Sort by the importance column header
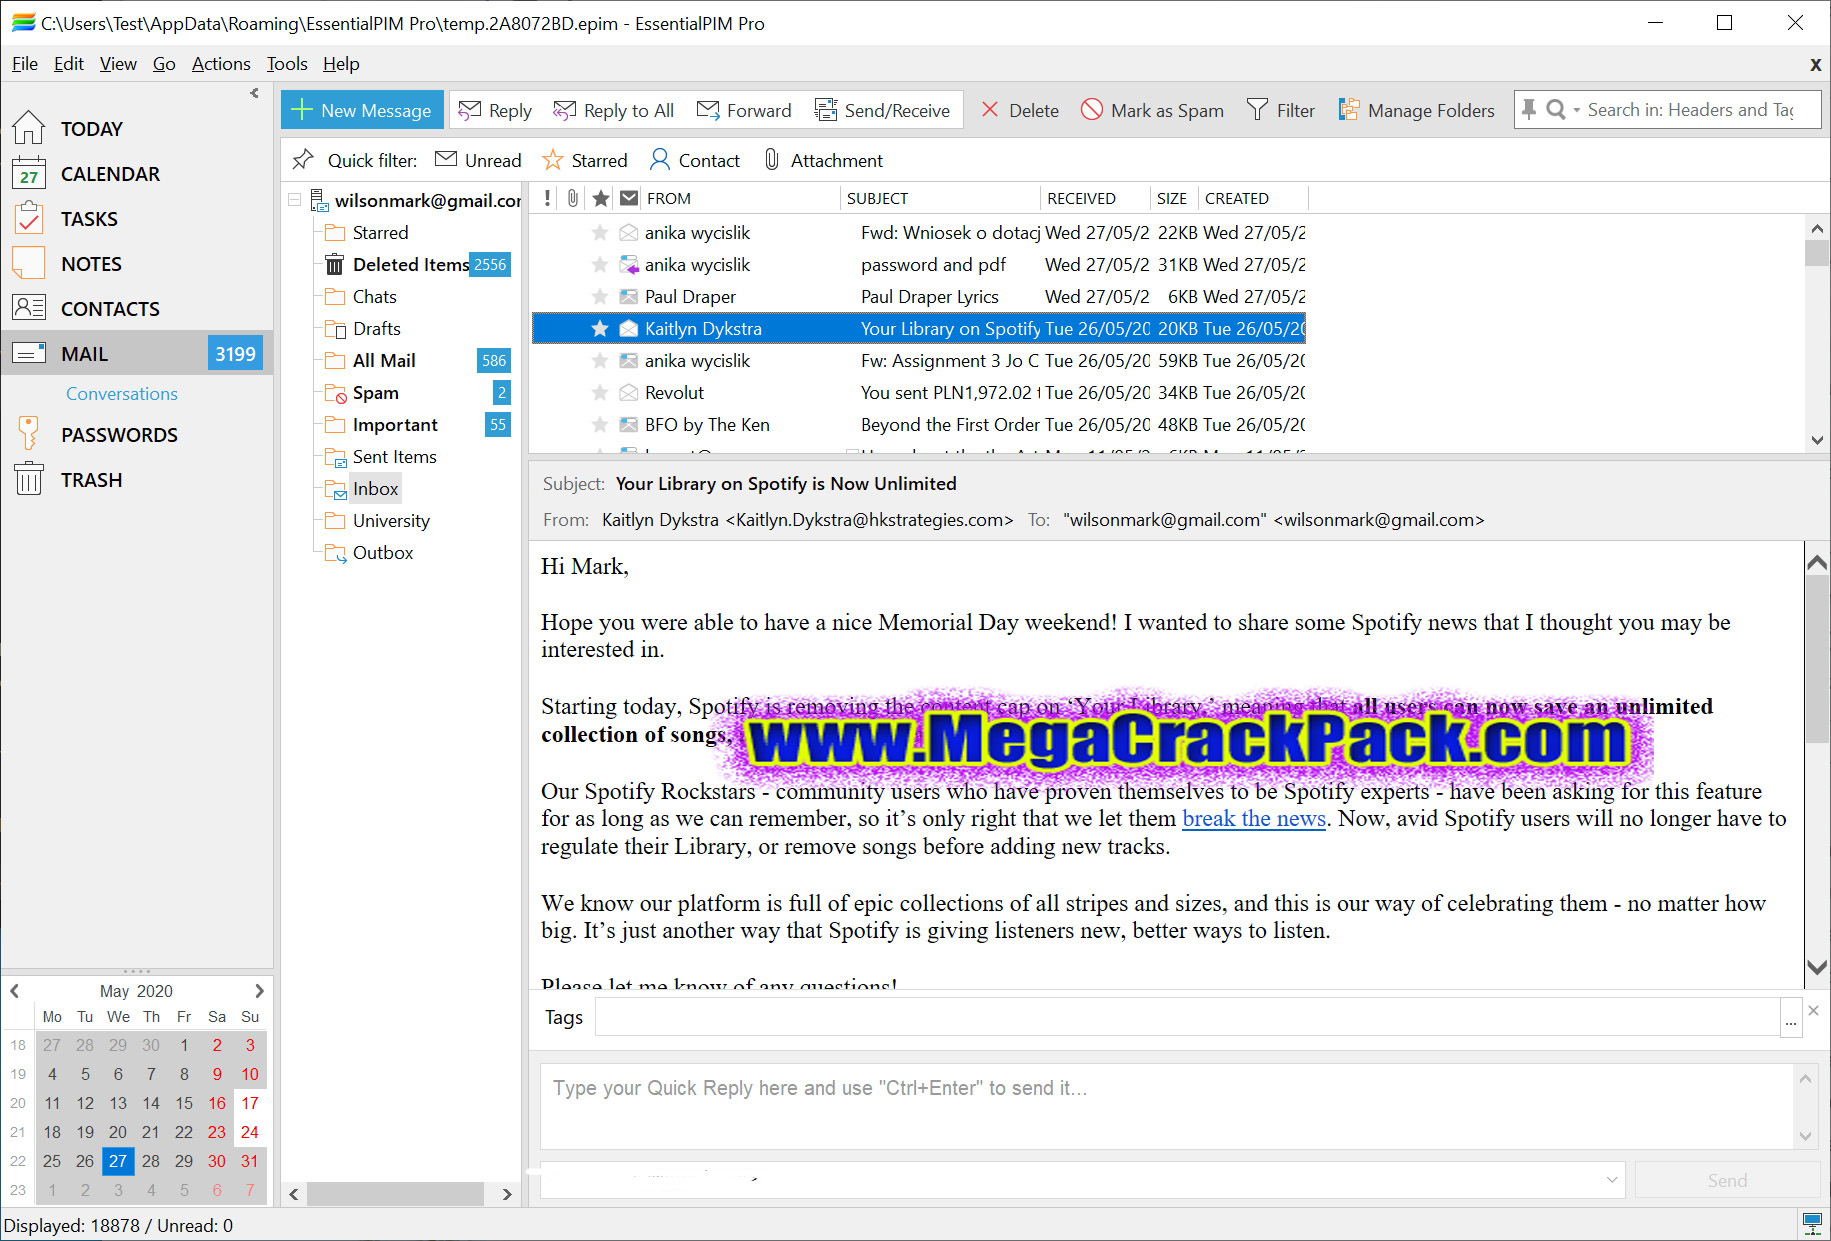The image size is (1831, 1241). coord(547,198)
